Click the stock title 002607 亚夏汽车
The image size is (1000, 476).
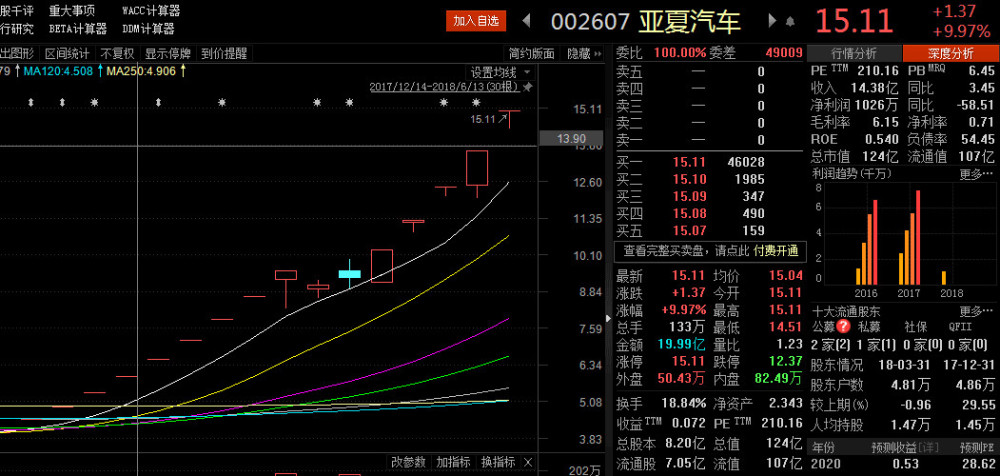click(x=645, y=22)
